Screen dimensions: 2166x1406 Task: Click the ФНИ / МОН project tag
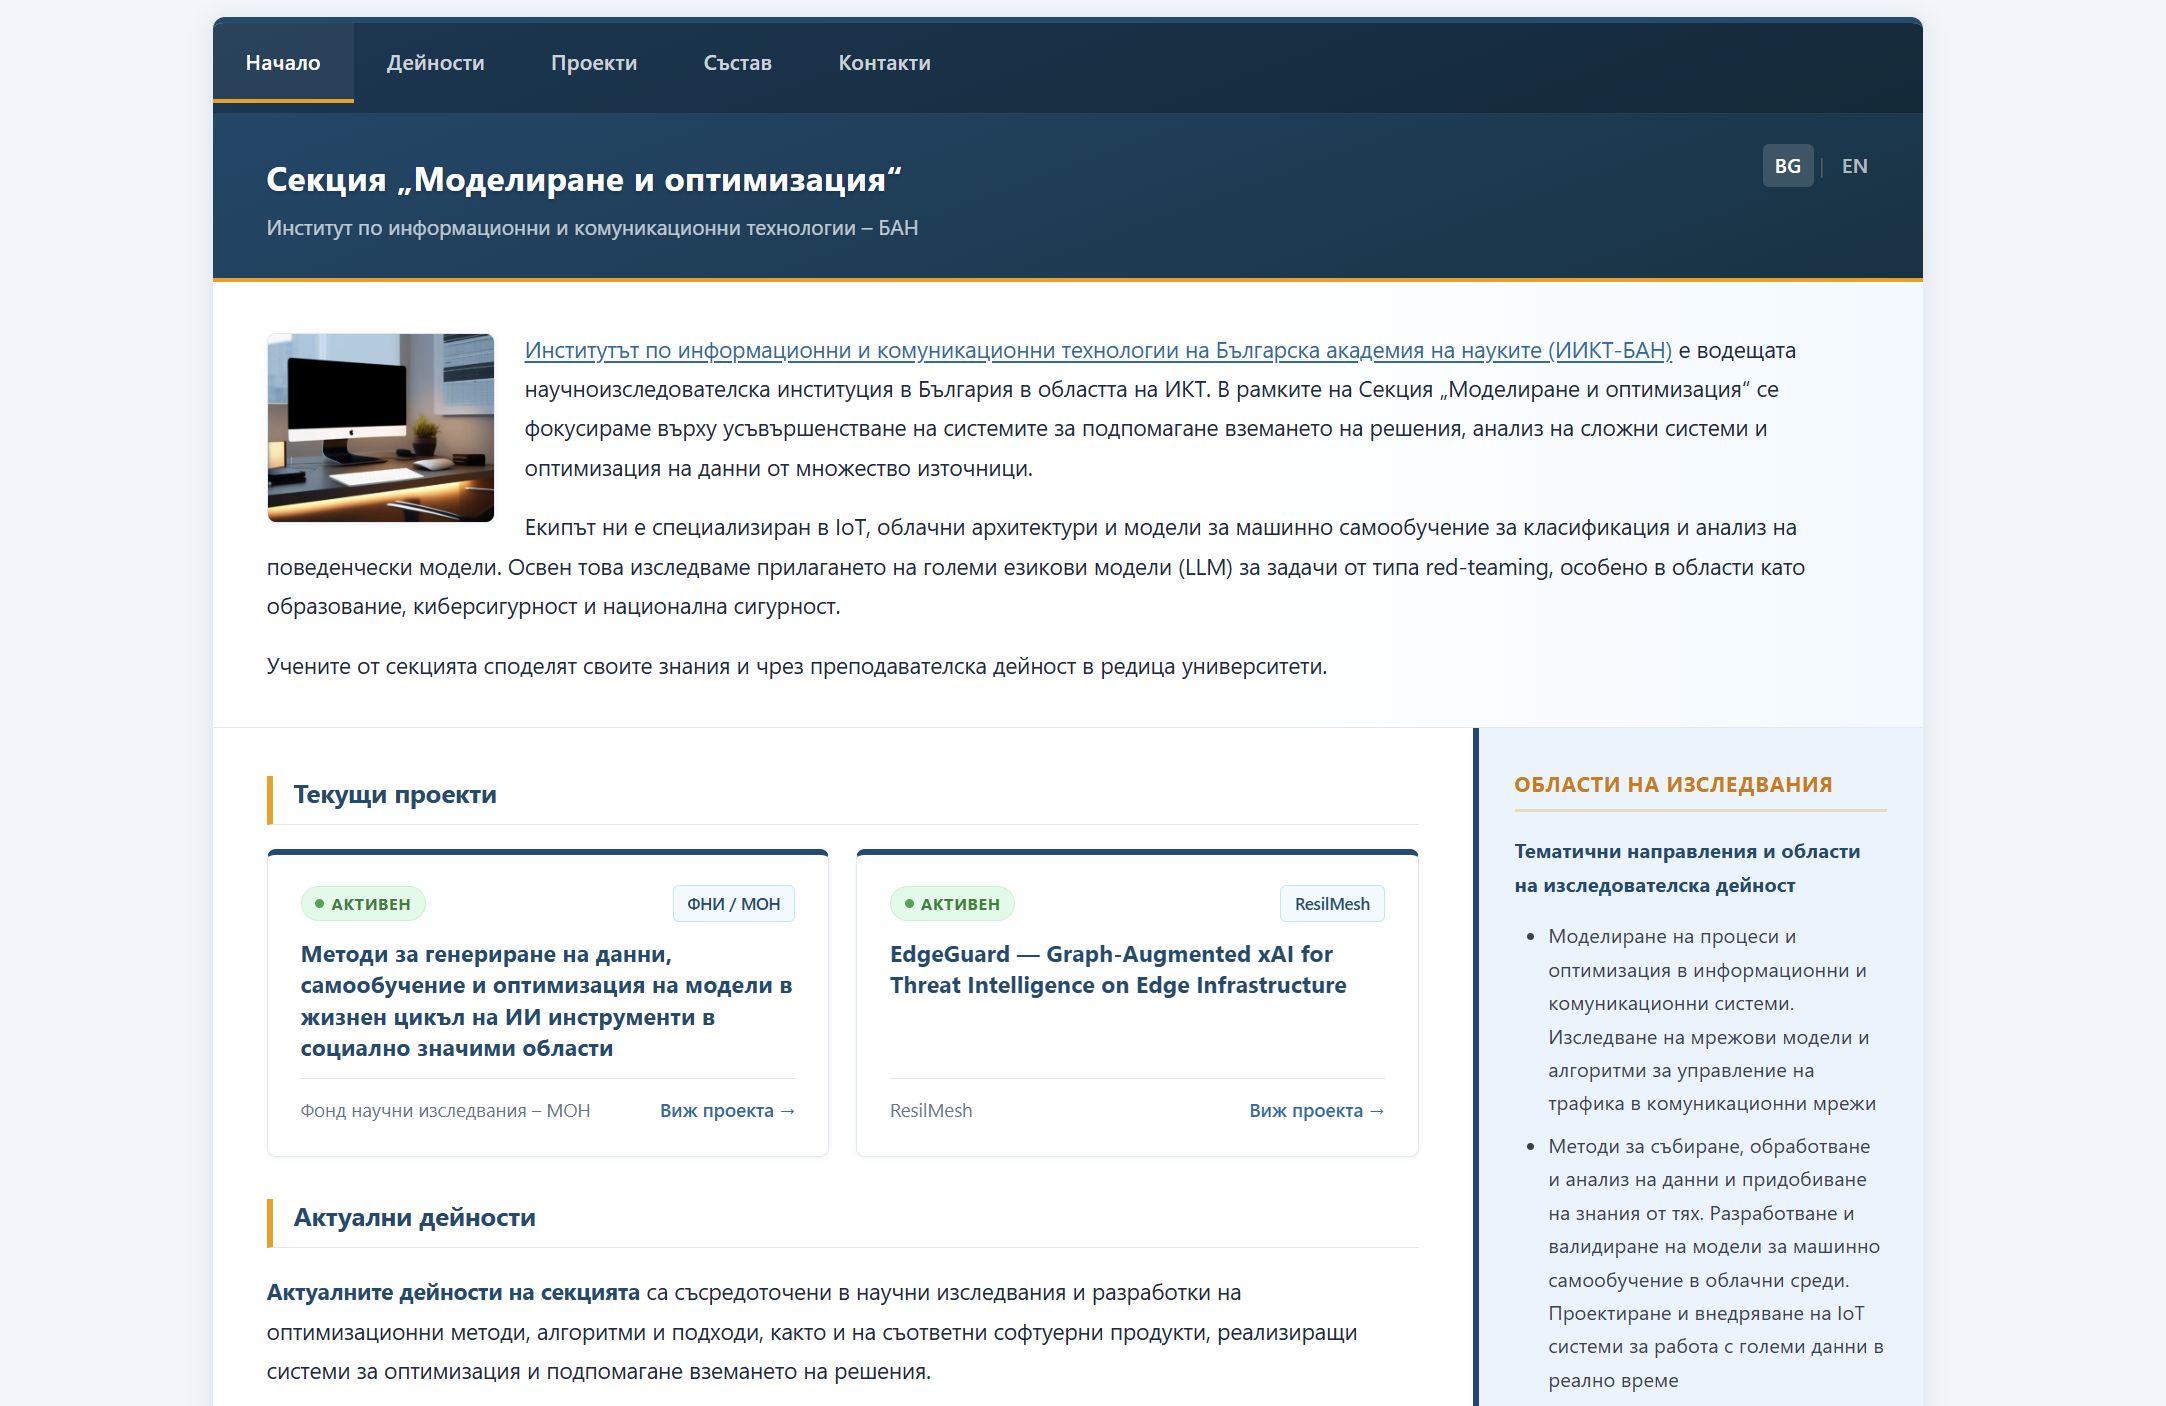coord(733,904)
